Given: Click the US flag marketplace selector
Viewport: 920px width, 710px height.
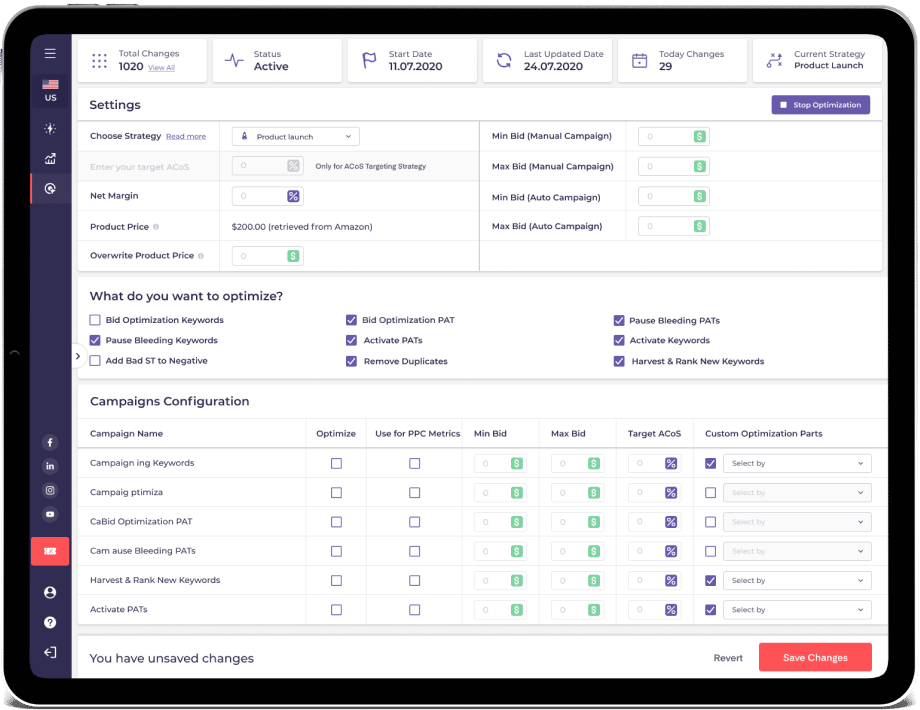Looking at the screenshot, I should coord(50,90).
